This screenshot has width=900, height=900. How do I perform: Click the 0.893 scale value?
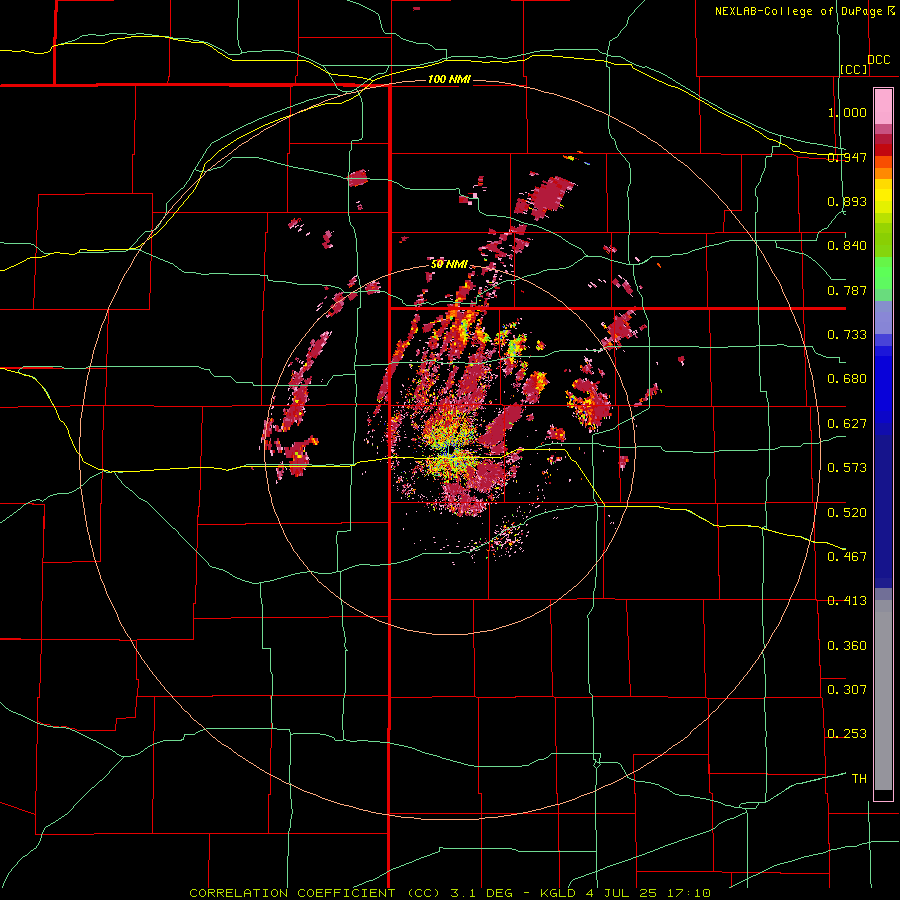point(847,201)
